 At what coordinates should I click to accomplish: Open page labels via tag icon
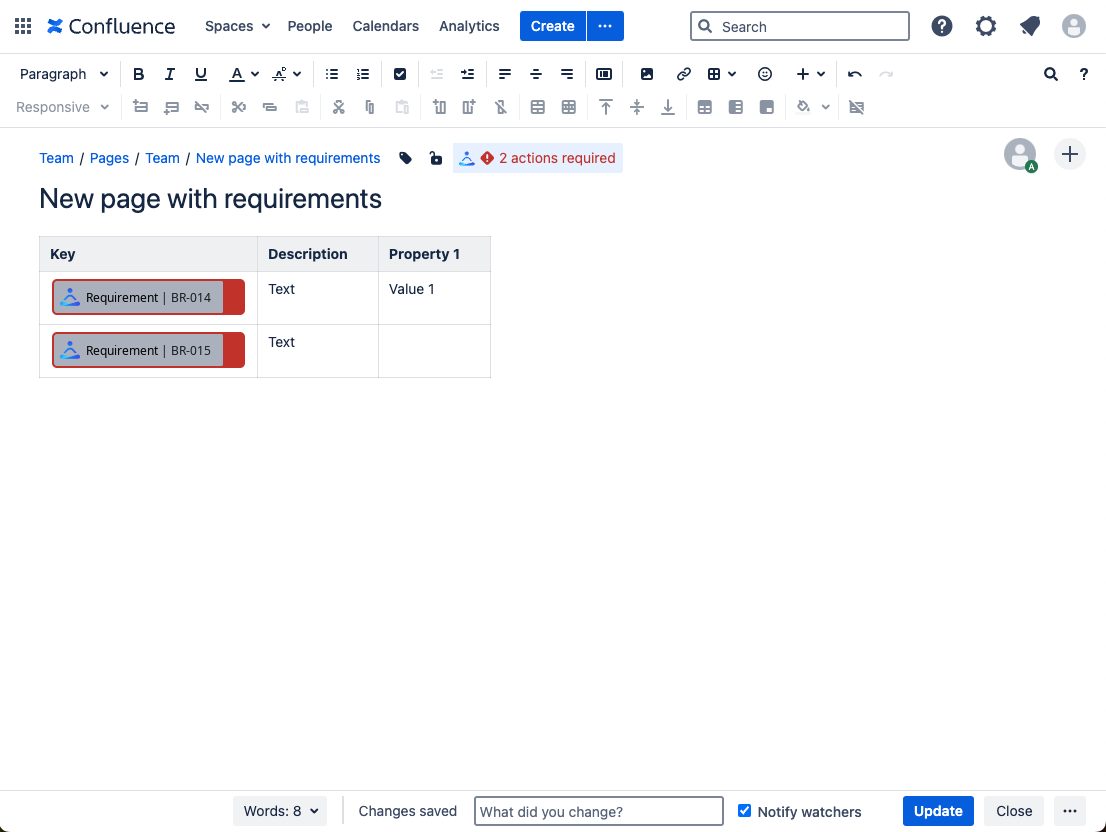[x=406, y=158]
